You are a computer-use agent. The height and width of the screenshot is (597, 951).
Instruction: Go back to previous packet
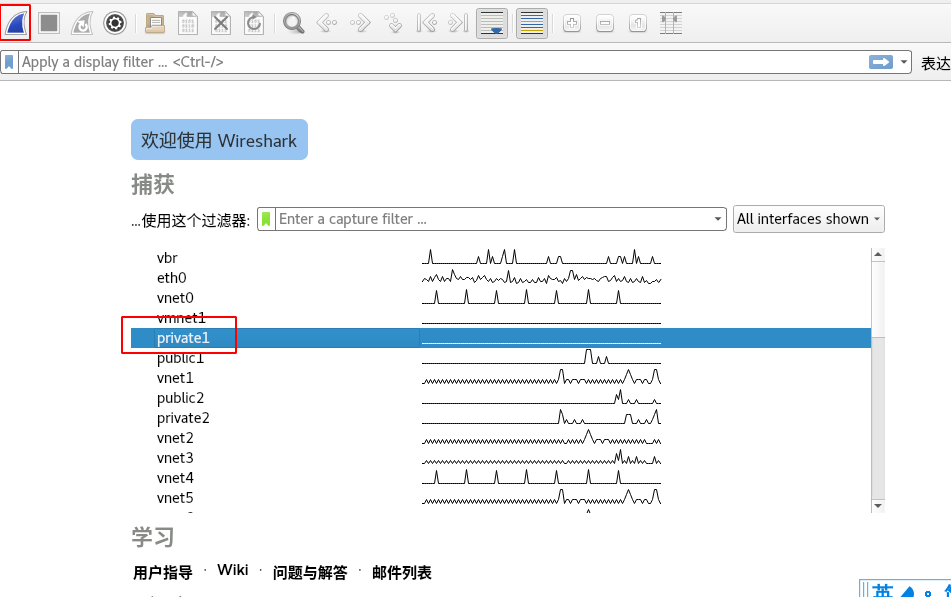coord(327,23)
